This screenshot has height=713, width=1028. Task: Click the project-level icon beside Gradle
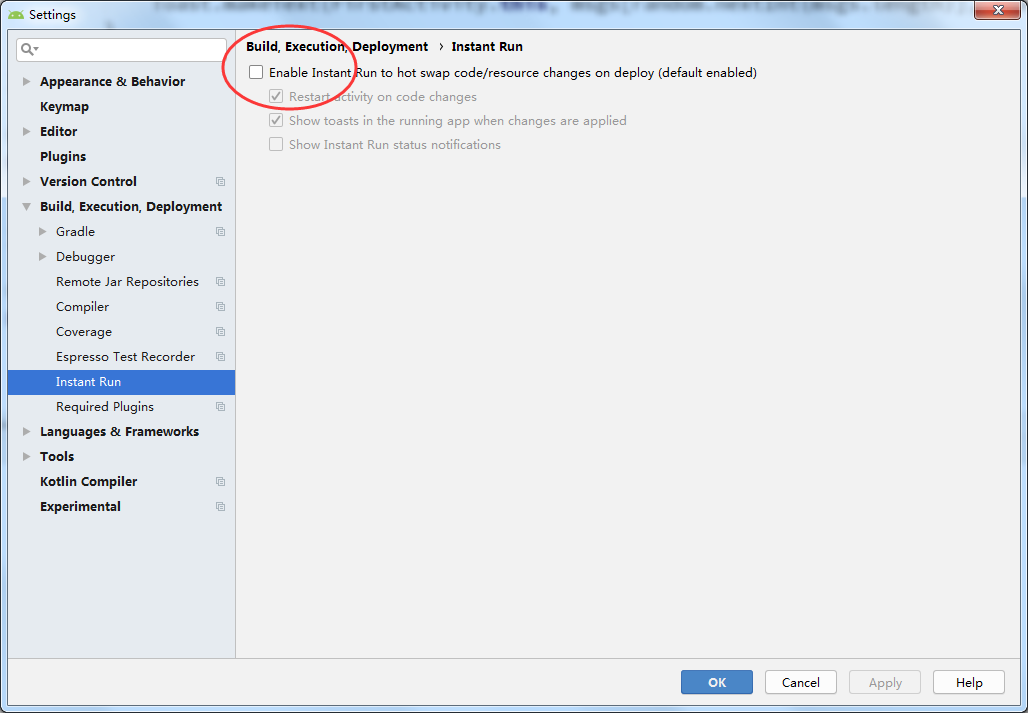click(x=221, y=231)
